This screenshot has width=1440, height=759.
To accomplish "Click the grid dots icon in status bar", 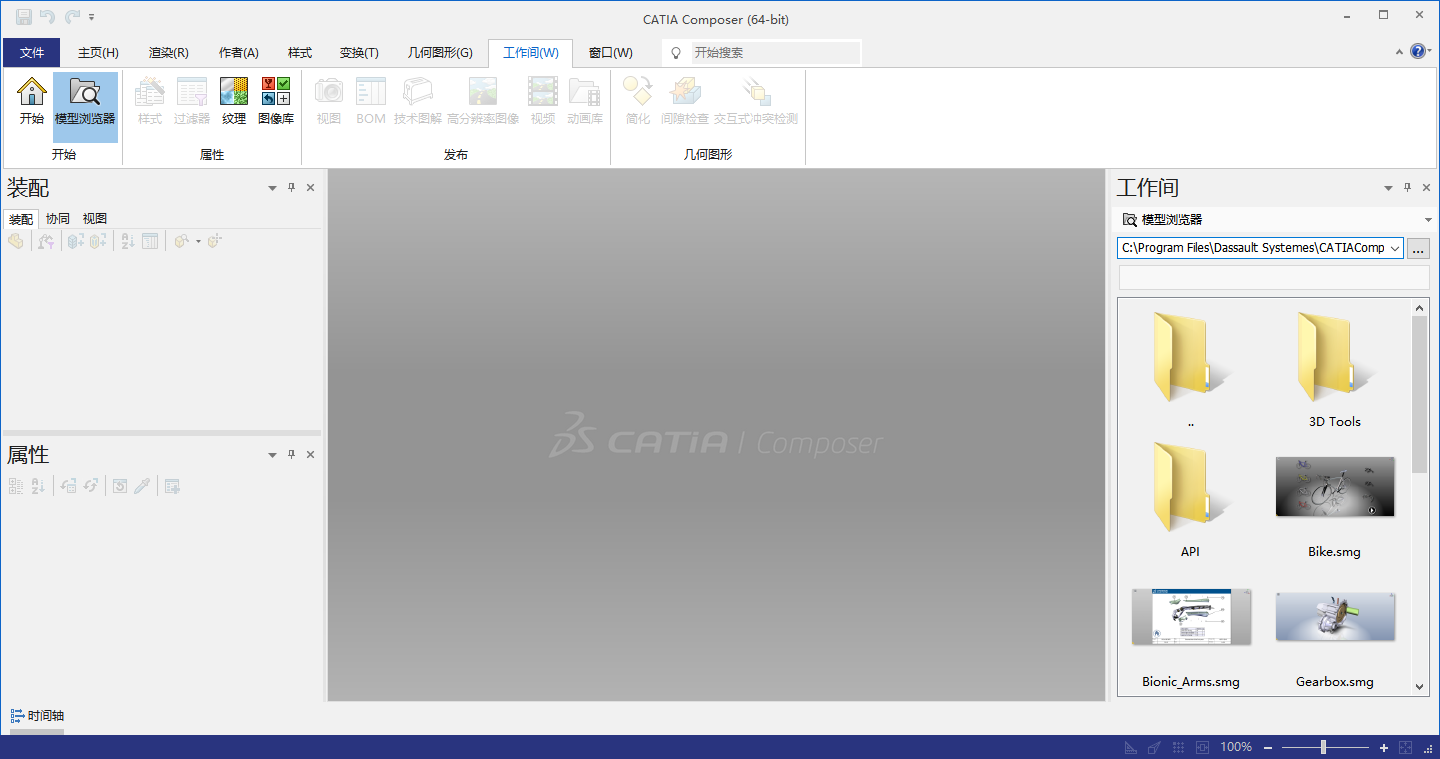I will 1179,747.
